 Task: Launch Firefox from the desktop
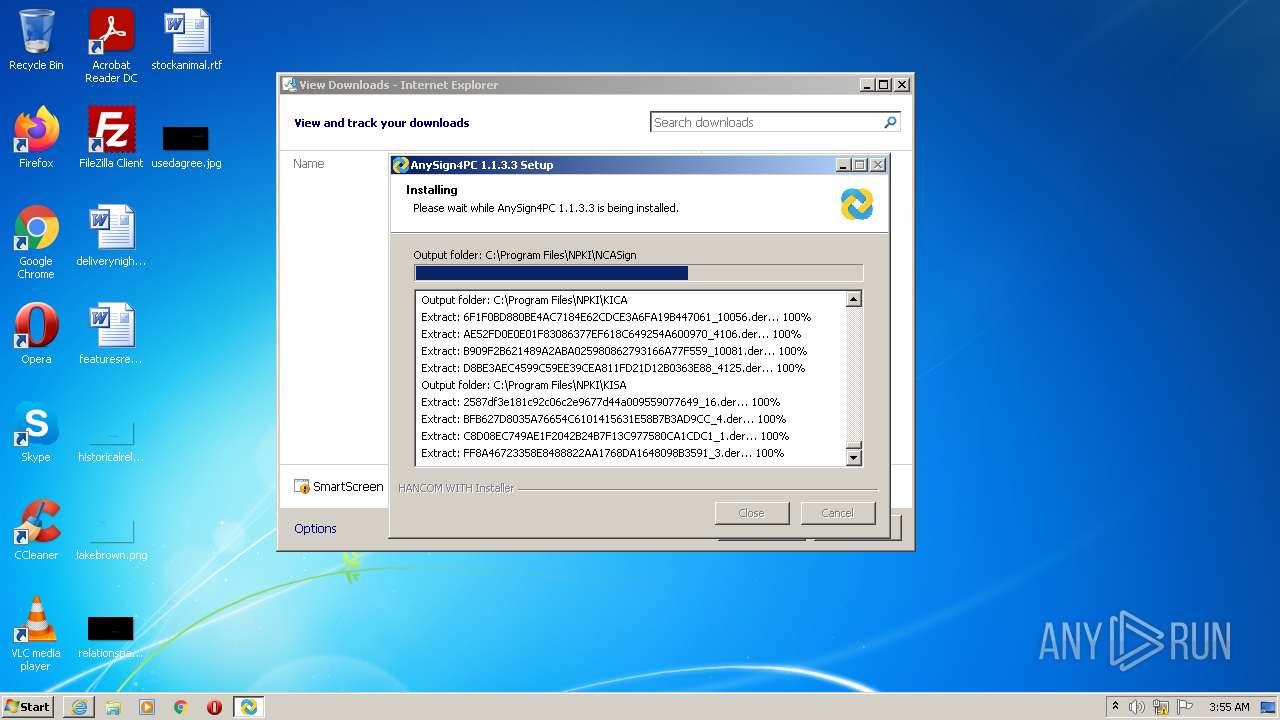36,138
